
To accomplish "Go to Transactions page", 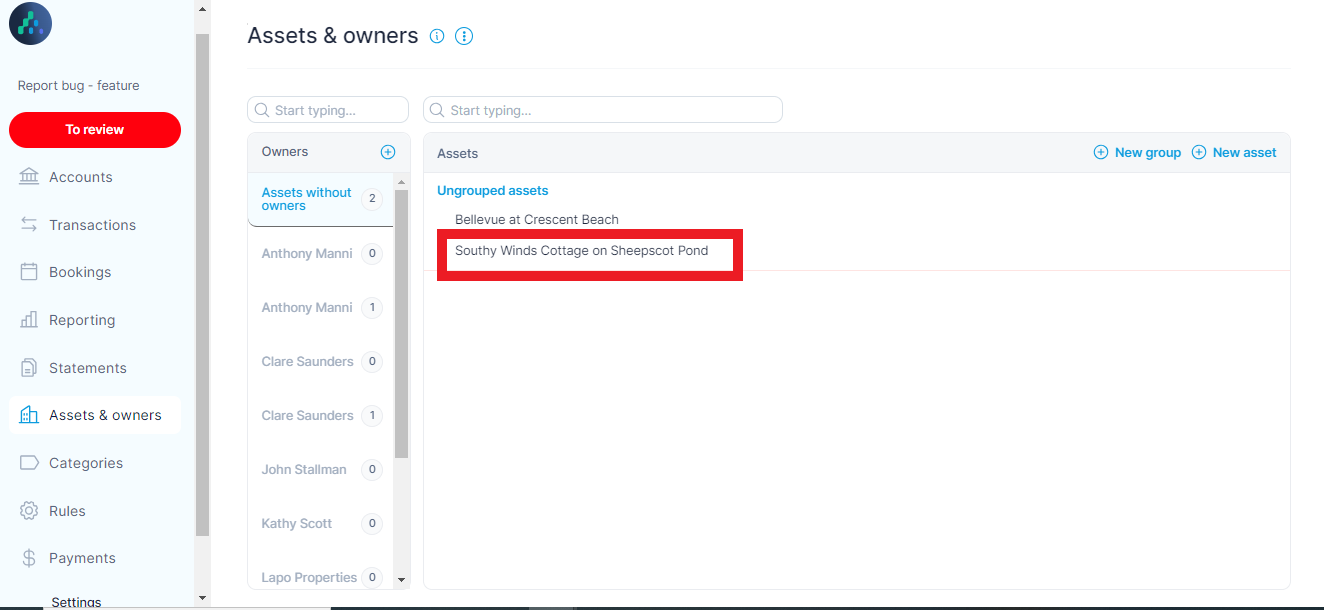I will pos(92,225).
